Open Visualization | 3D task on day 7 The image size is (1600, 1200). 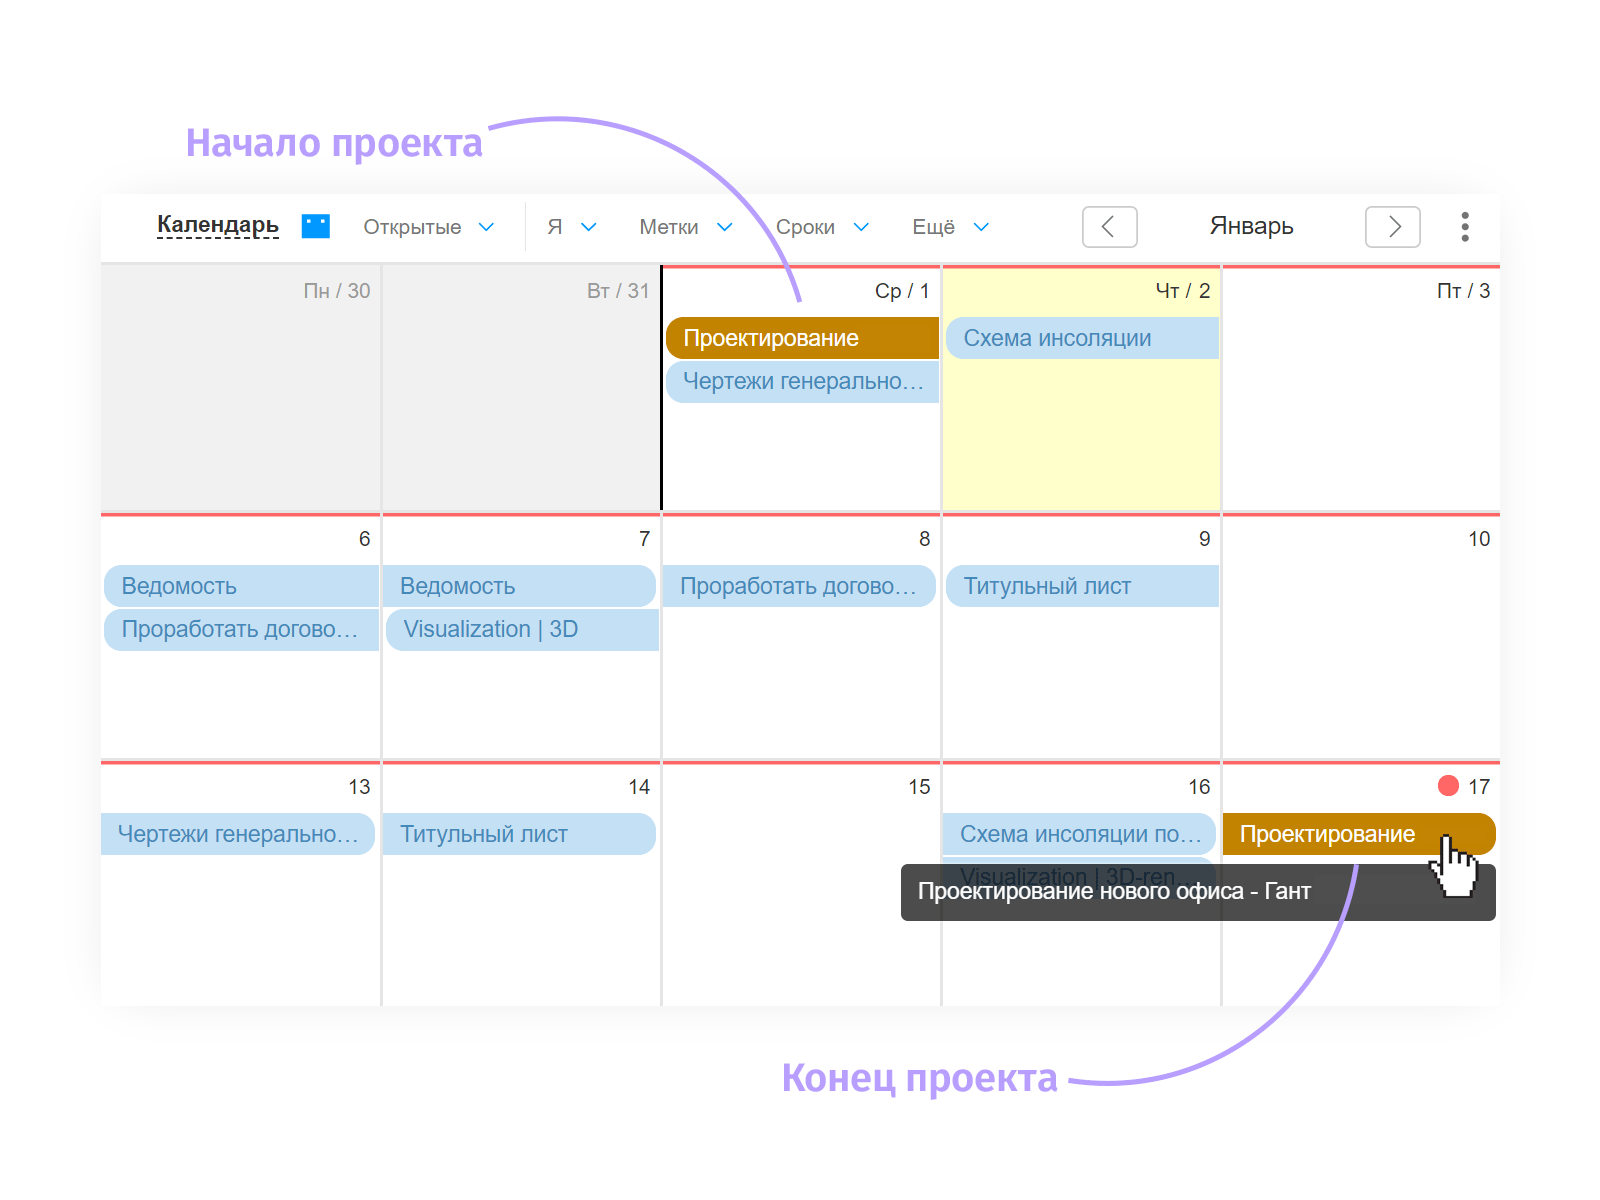[522, 629]
